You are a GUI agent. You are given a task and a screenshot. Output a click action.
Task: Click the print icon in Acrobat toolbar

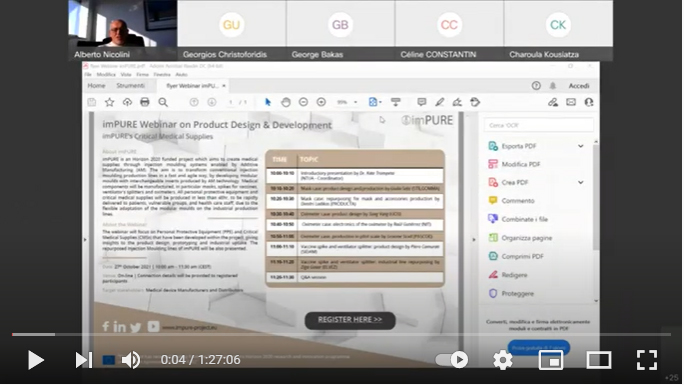pos(145,102)
